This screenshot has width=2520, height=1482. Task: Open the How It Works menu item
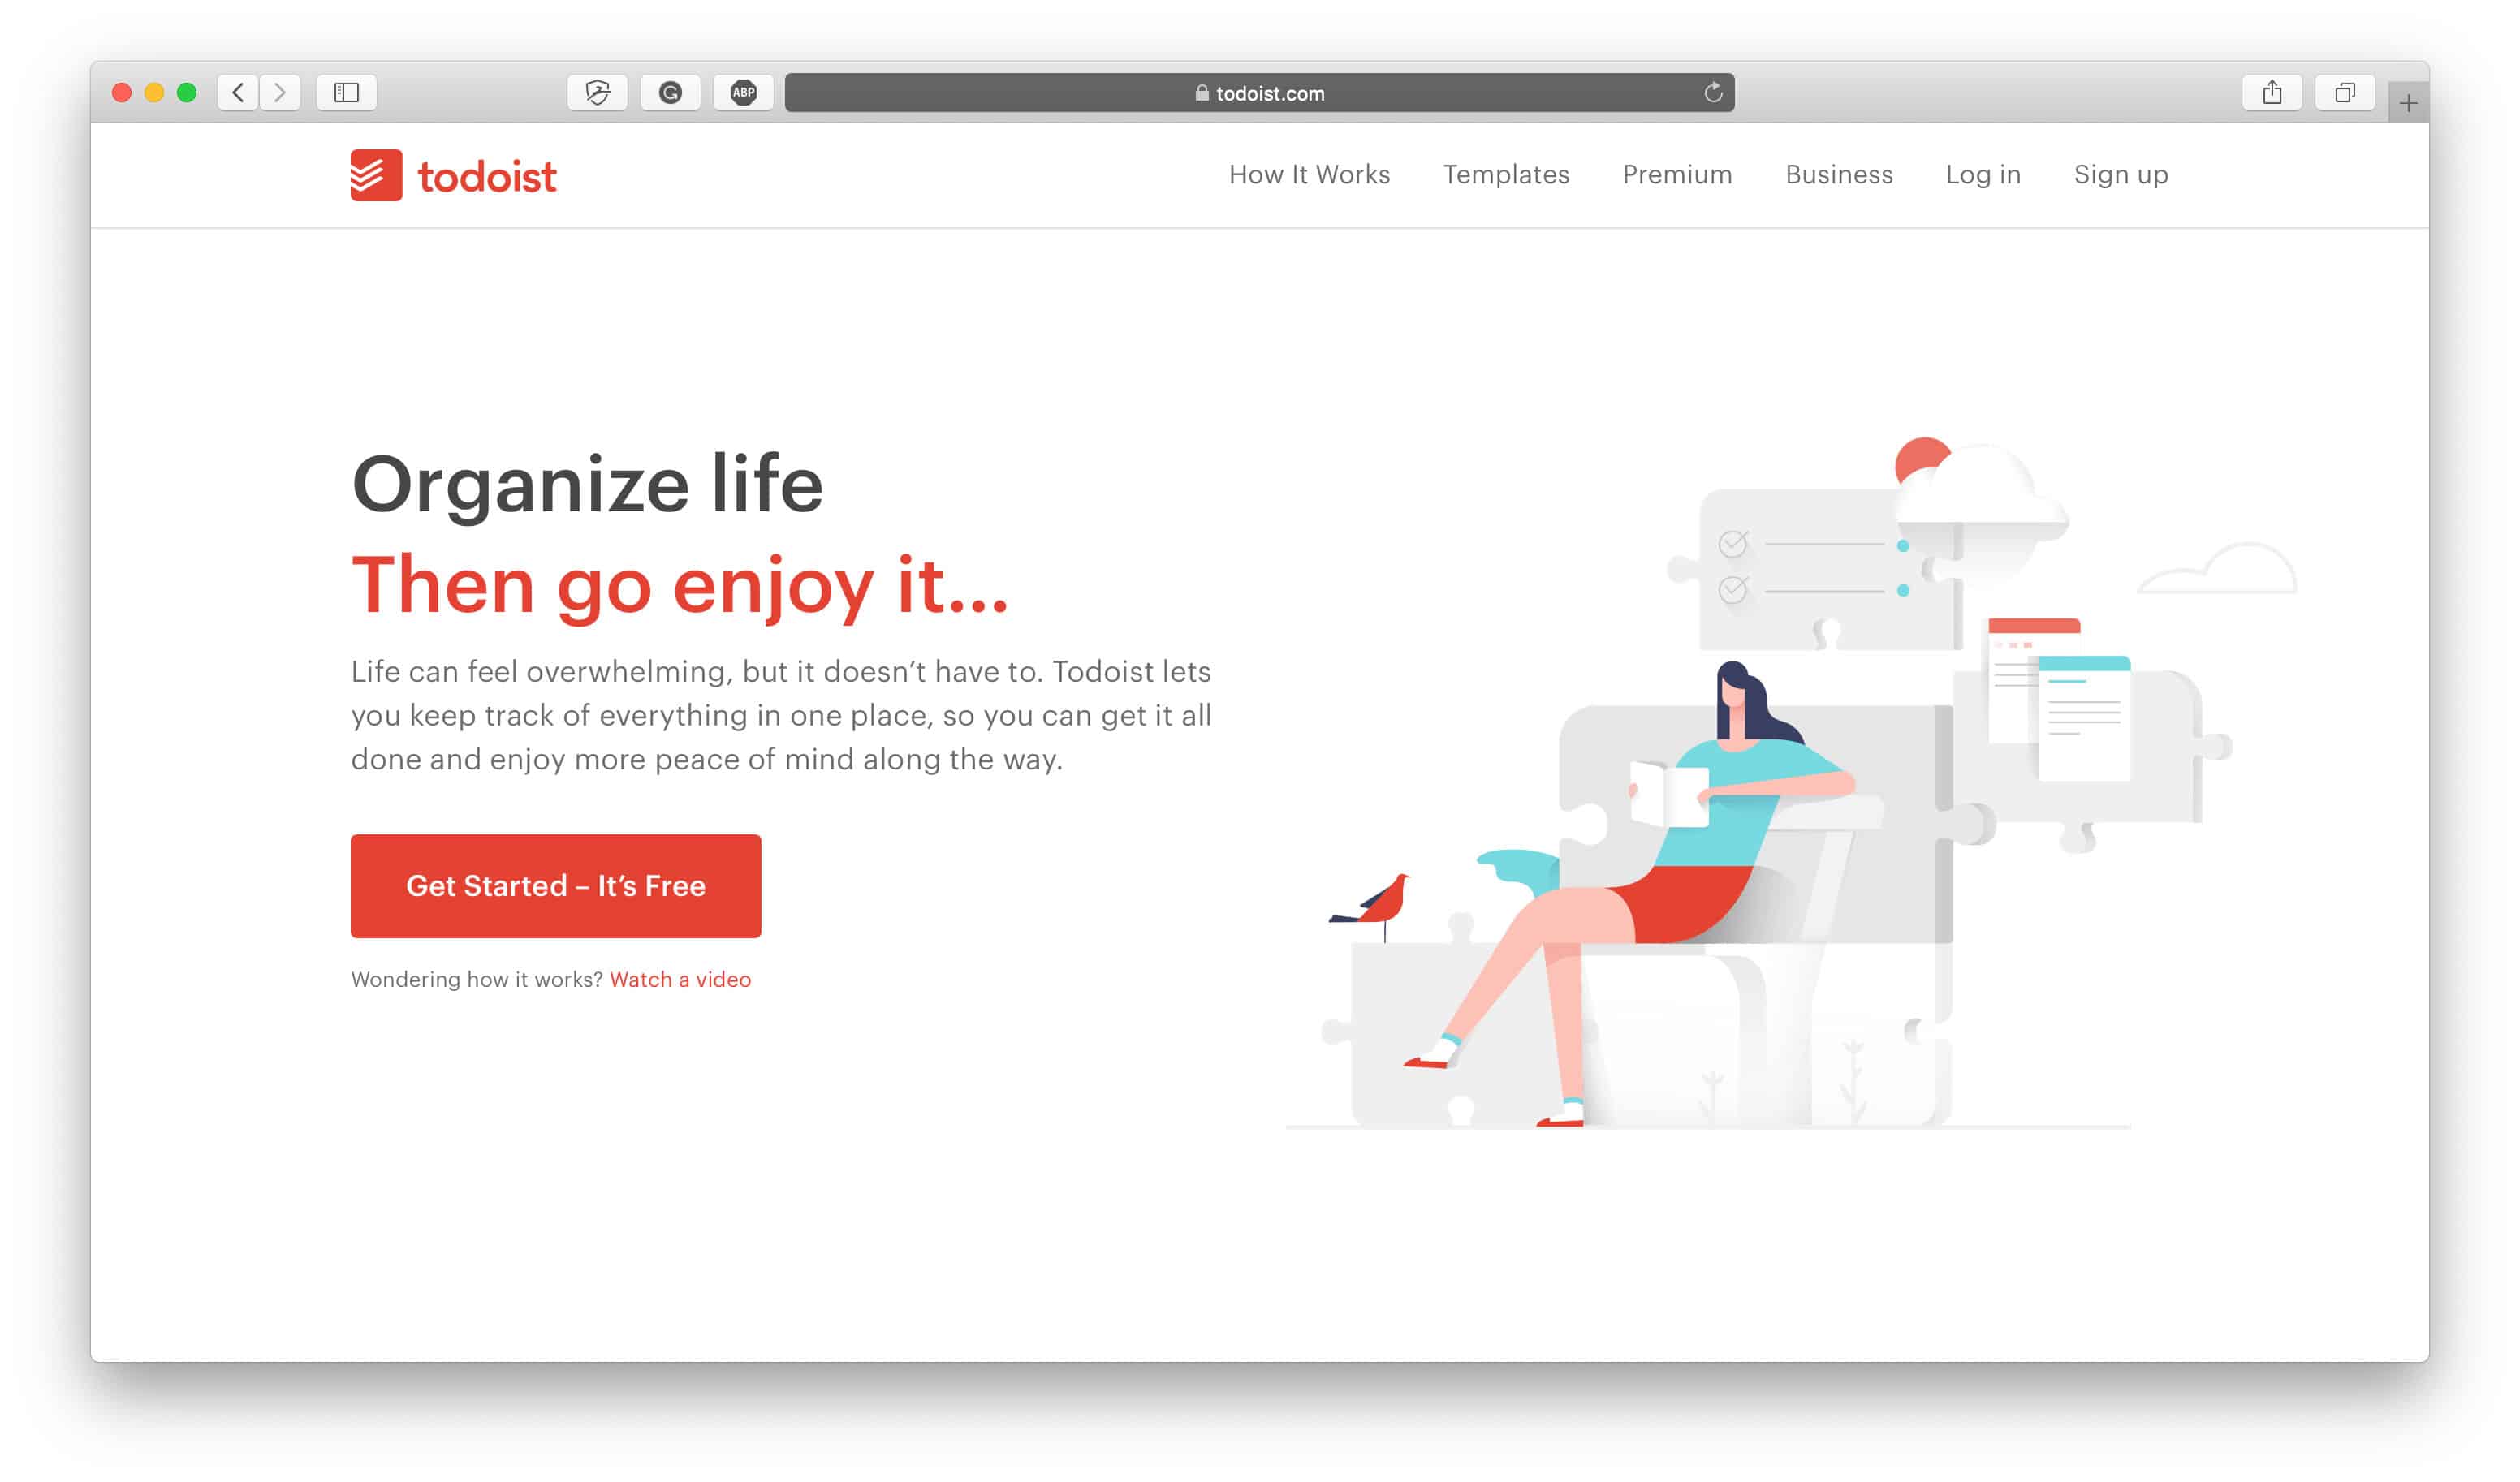click(1310, 173)
